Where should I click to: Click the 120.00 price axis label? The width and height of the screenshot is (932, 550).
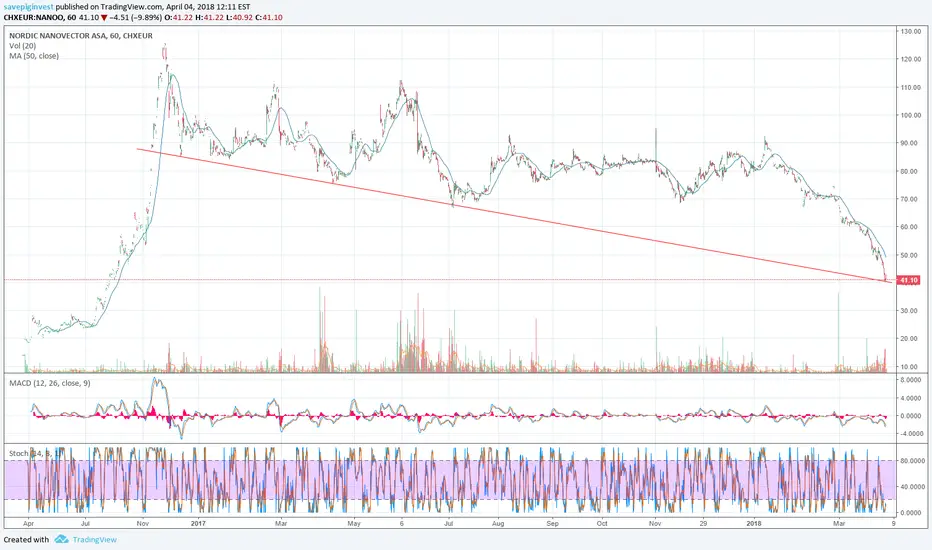click(x=911, y=59)
